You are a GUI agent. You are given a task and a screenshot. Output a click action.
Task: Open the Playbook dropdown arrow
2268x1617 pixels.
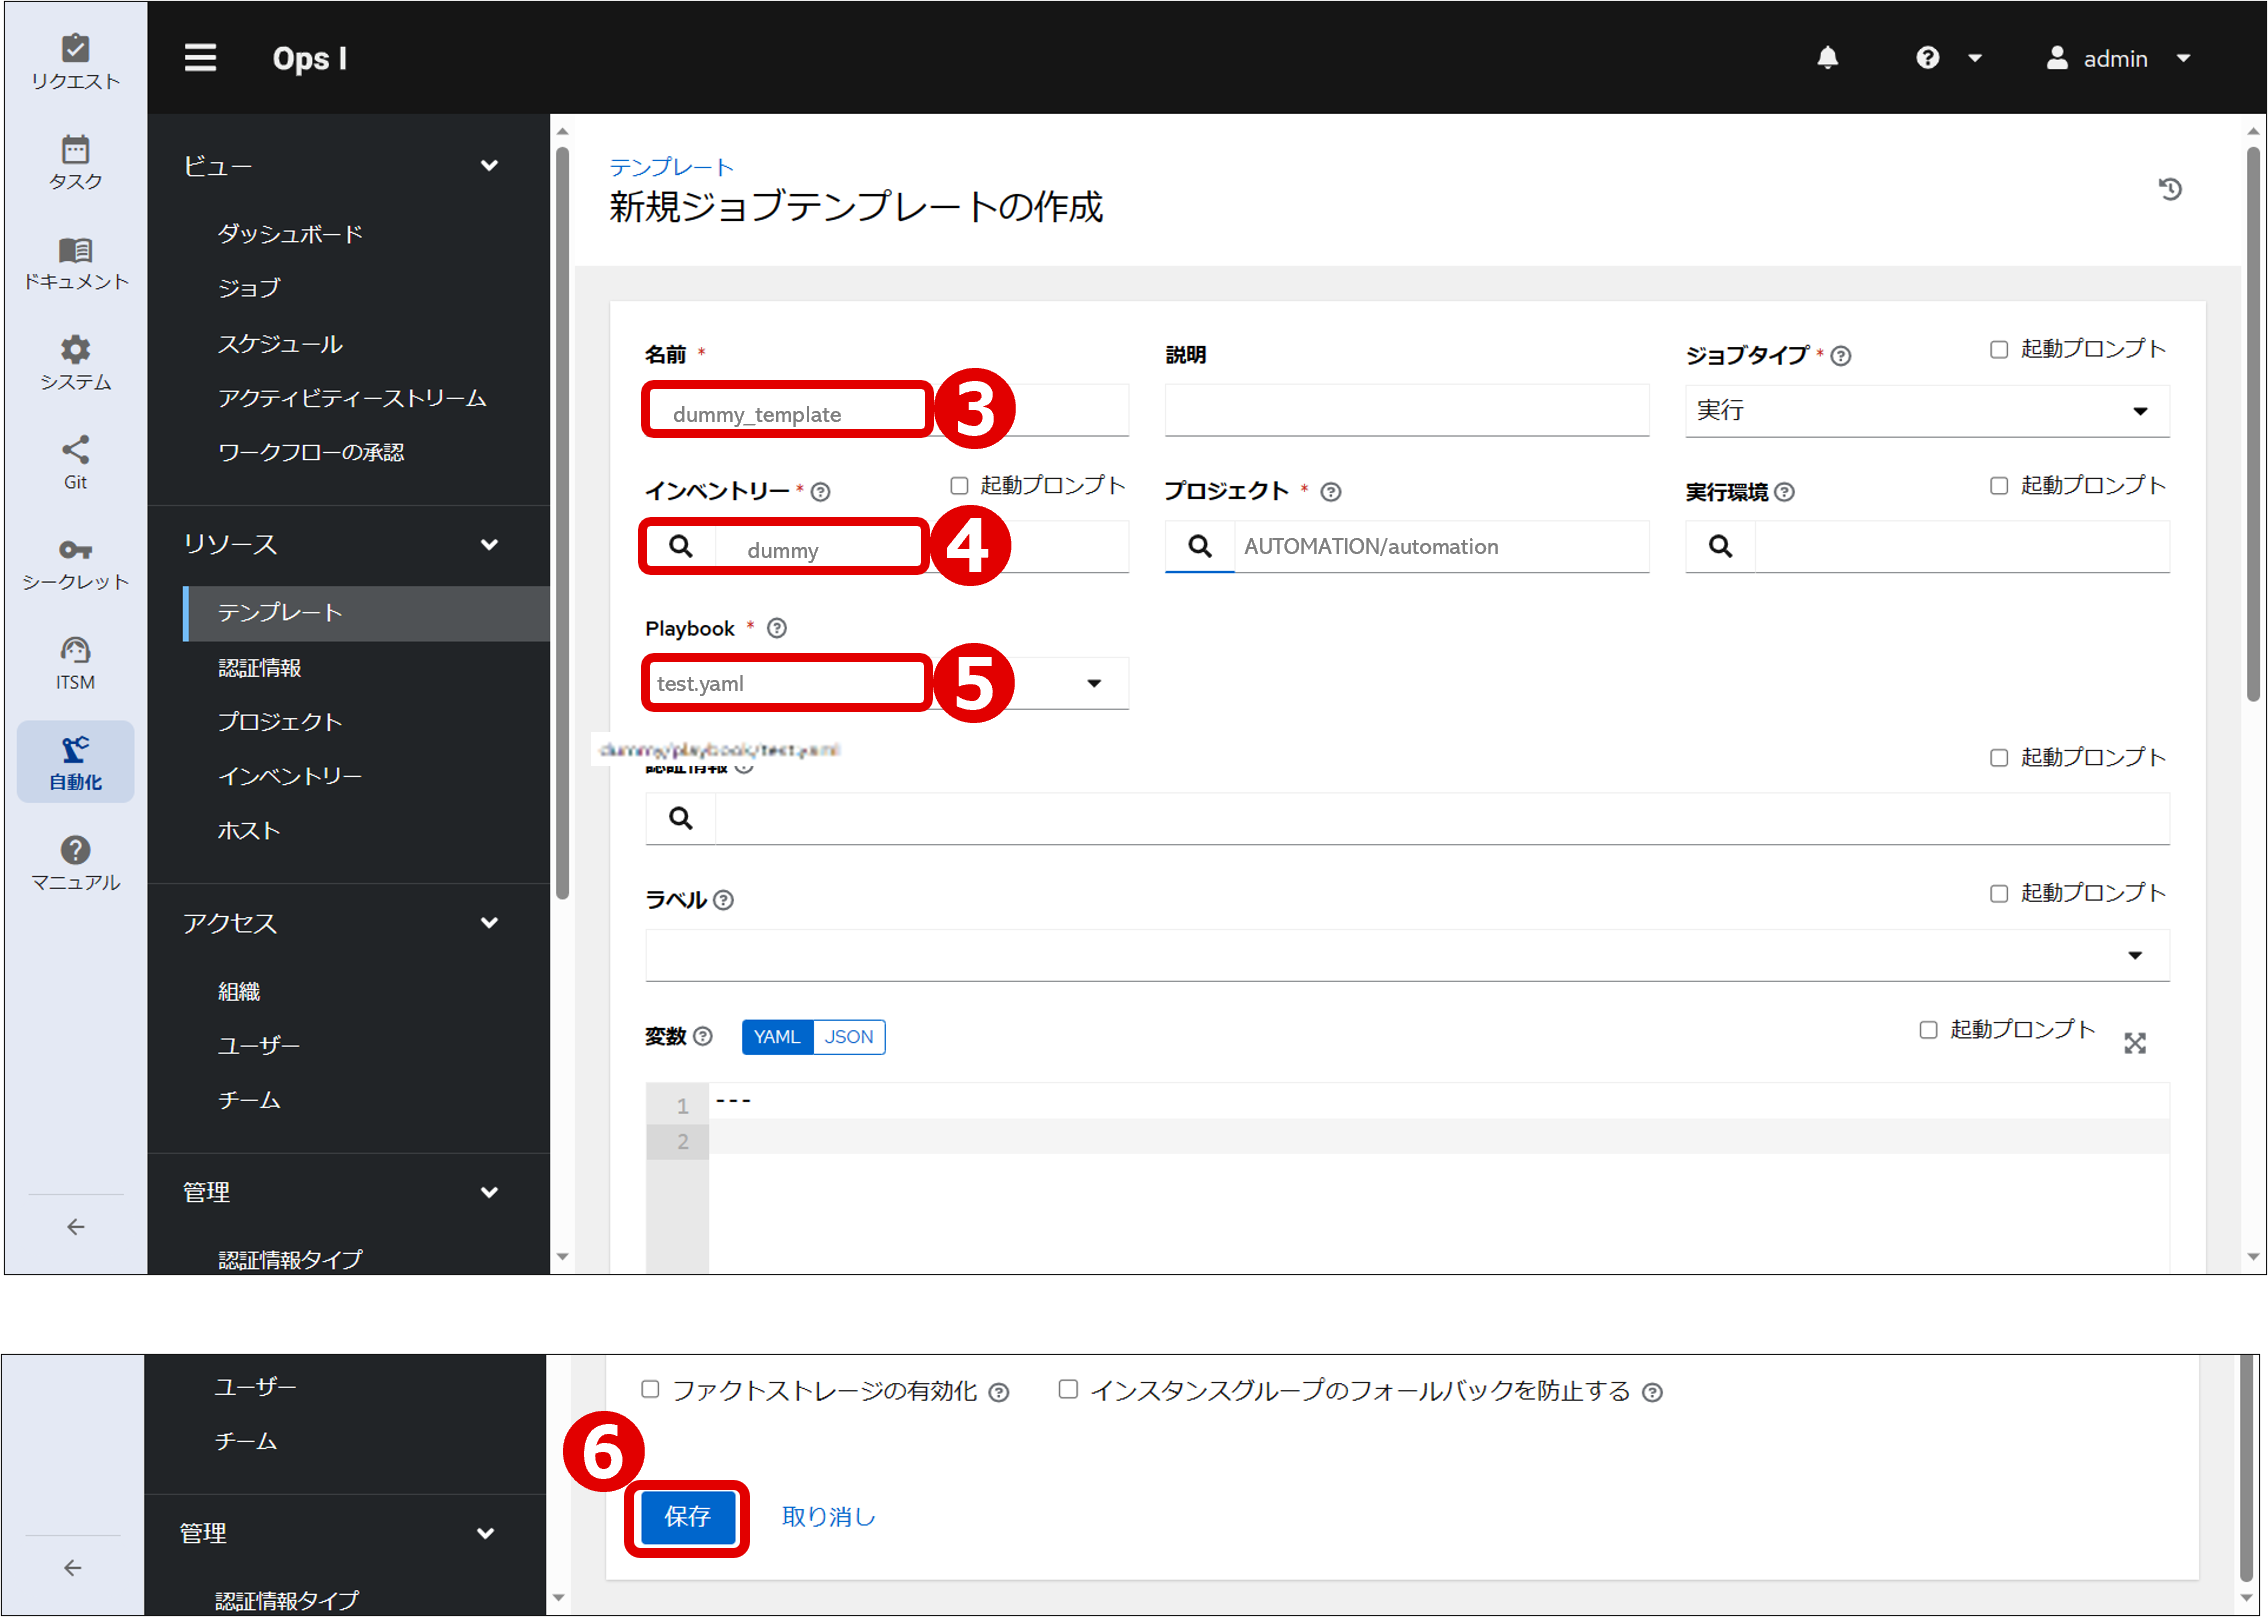pyautogui.click(x=1095, y=683)
